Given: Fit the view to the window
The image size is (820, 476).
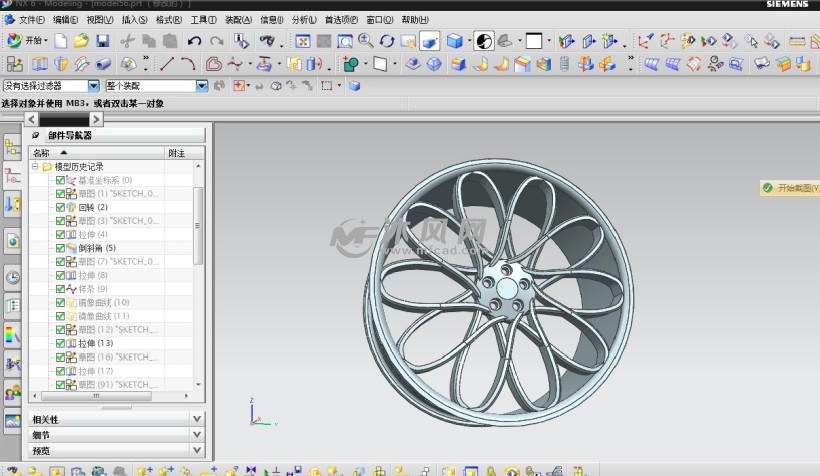Looking at the screenshot, I should click(303, 41).
